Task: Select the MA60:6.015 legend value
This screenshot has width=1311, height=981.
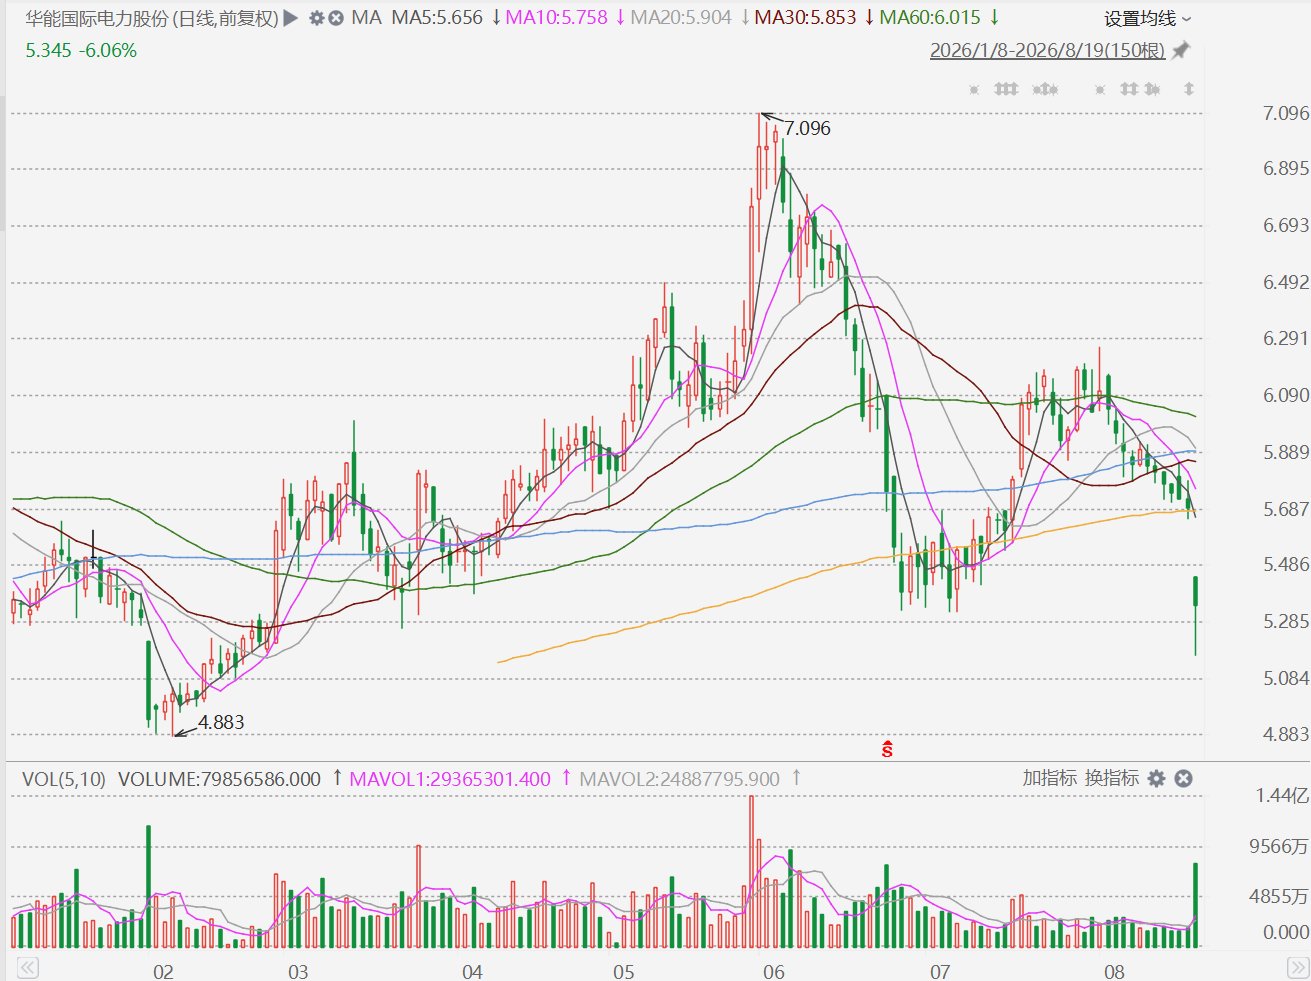Action: [930, 18]
